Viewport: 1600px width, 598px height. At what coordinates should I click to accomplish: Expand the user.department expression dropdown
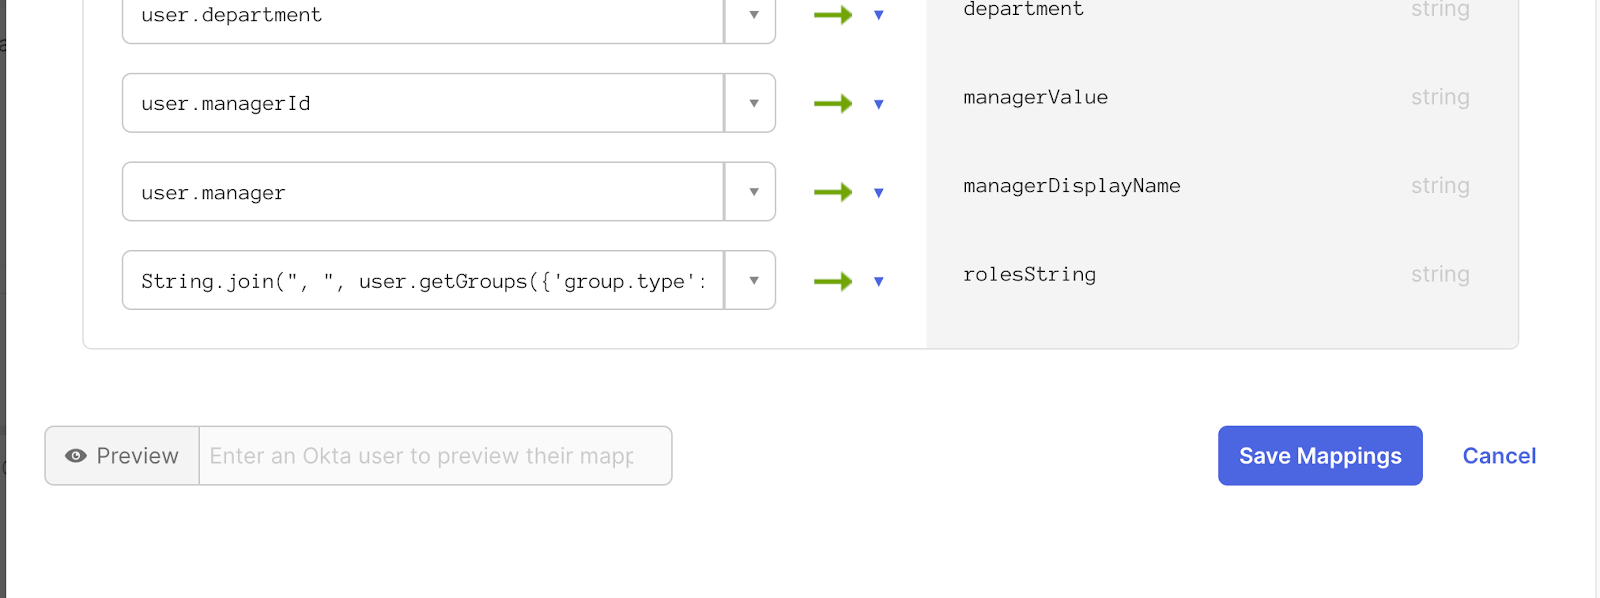[753, 15]
